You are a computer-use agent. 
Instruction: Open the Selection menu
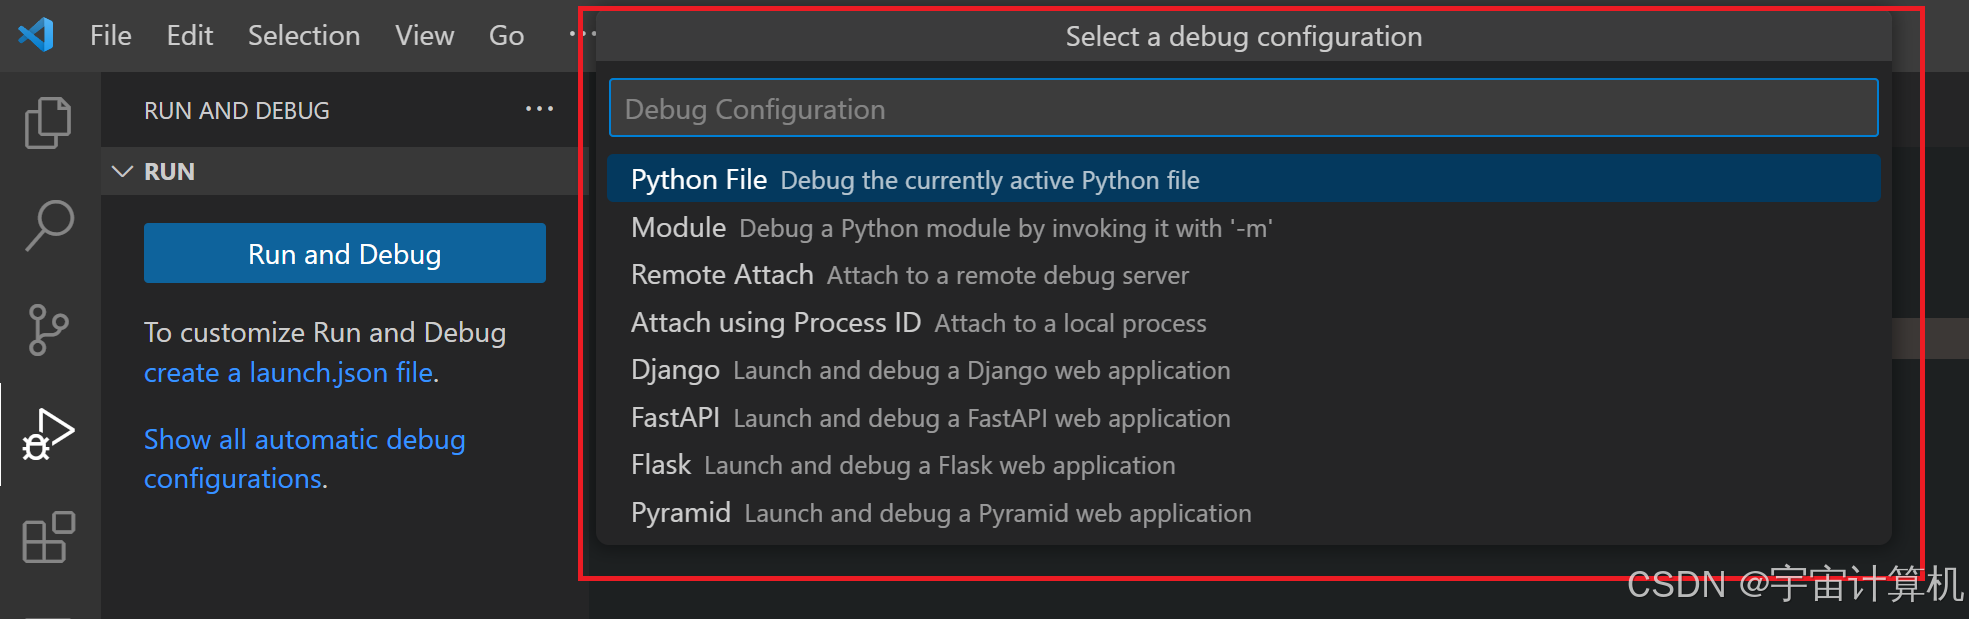coord(304,36)
